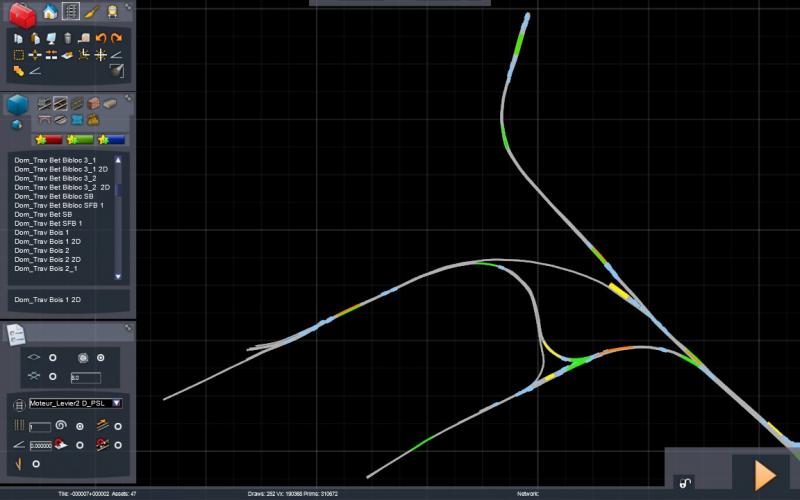Click the orange play triangle button

pos(765,476)
